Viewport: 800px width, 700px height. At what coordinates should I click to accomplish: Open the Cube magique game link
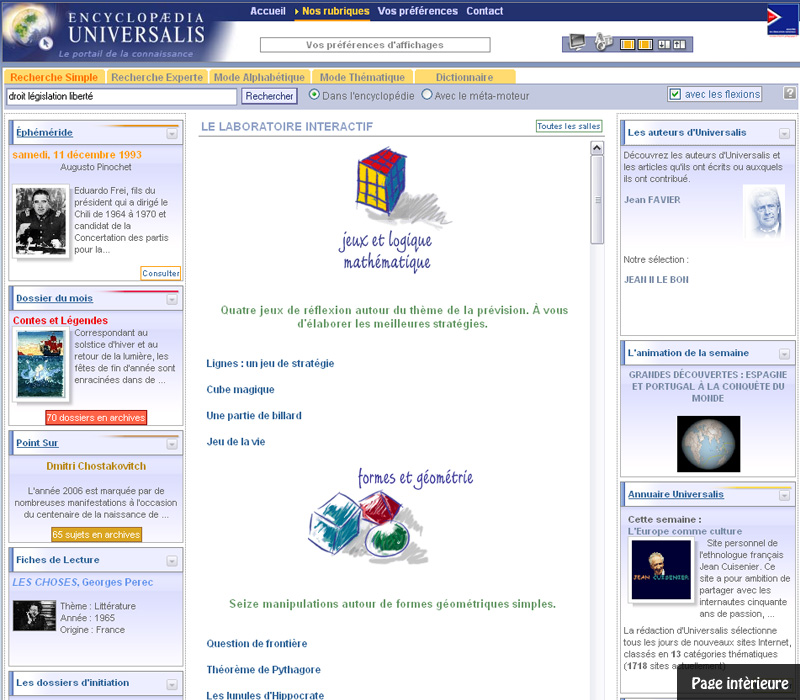pyautogui.click(x=240, y=389)
